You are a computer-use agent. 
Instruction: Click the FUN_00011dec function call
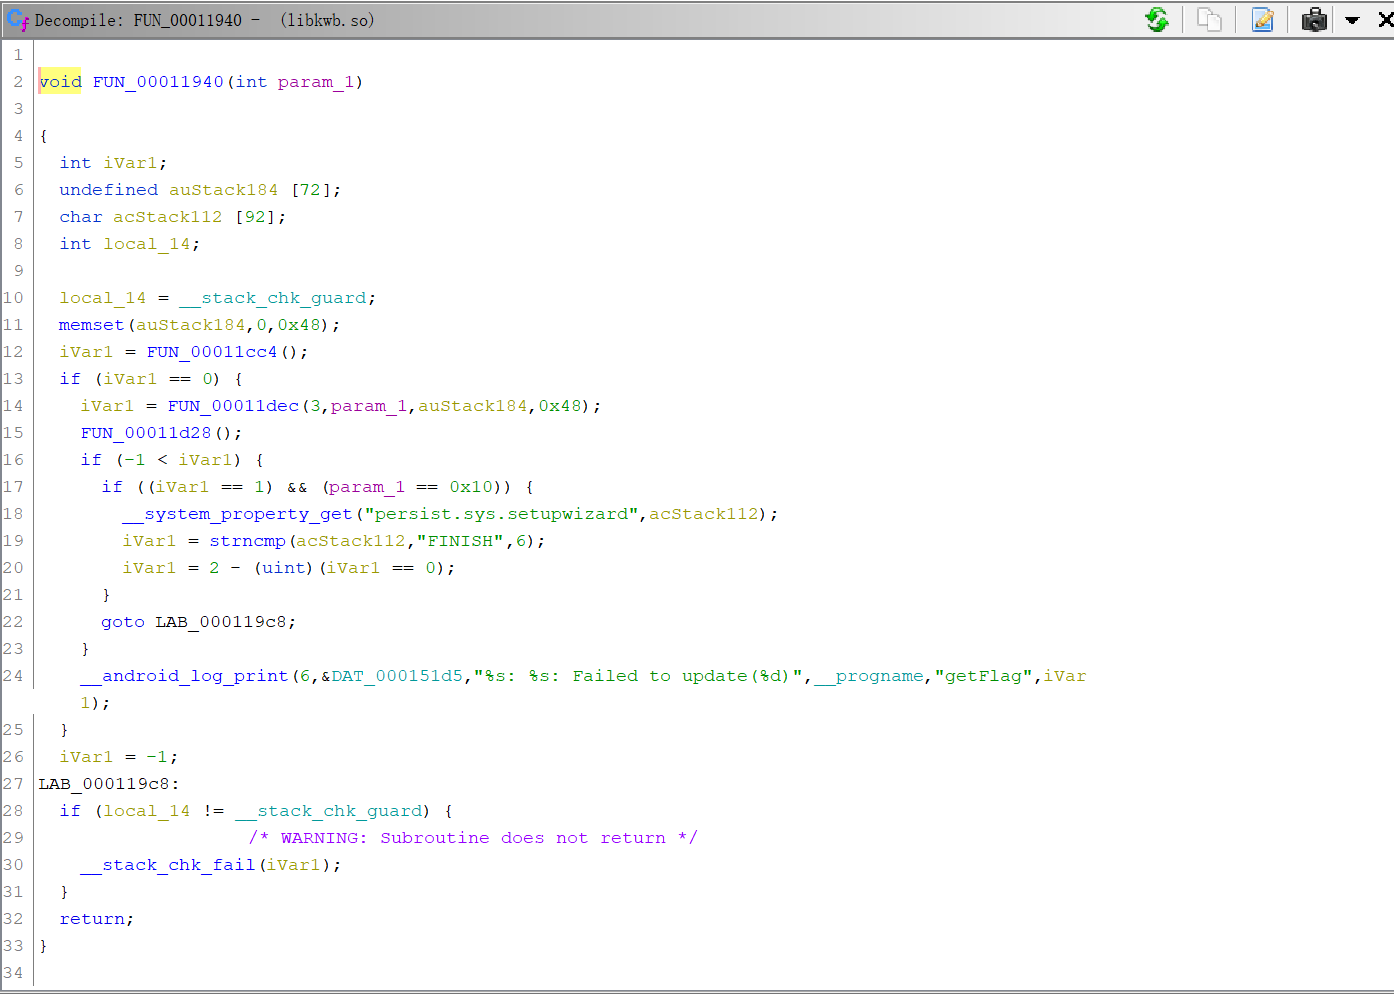click(x=233, y=406)
